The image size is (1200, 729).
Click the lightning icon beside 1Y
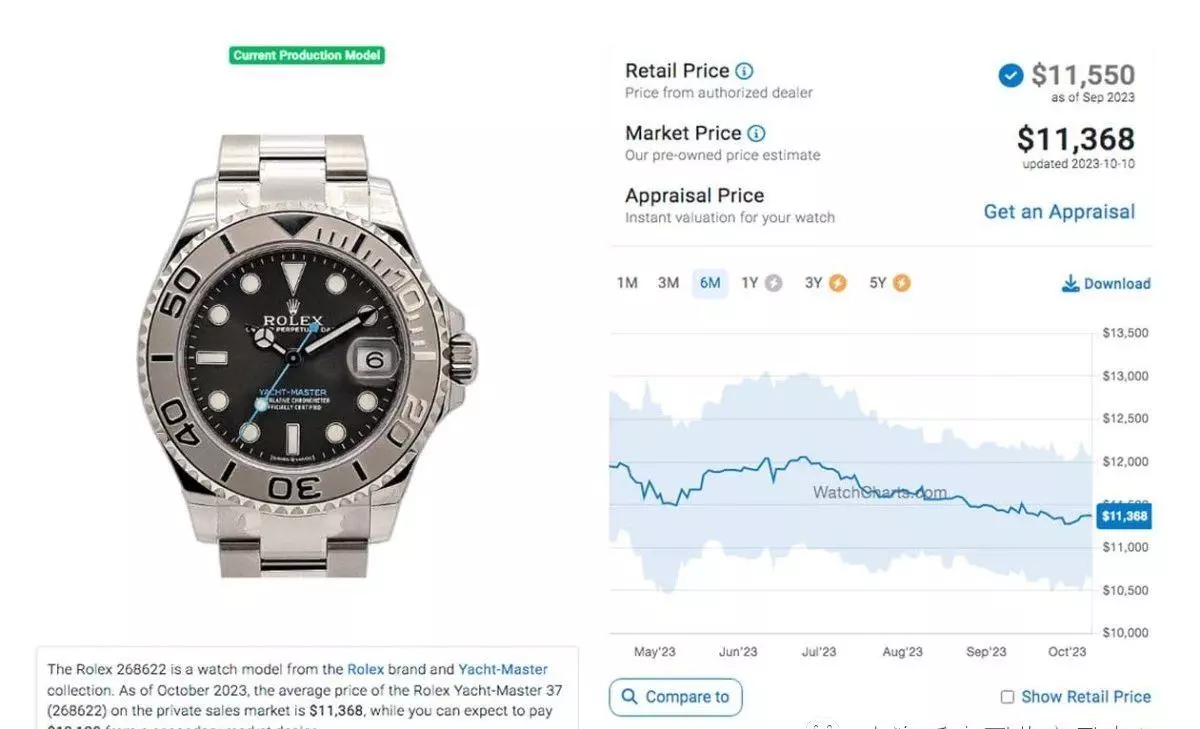pos(773,283)
